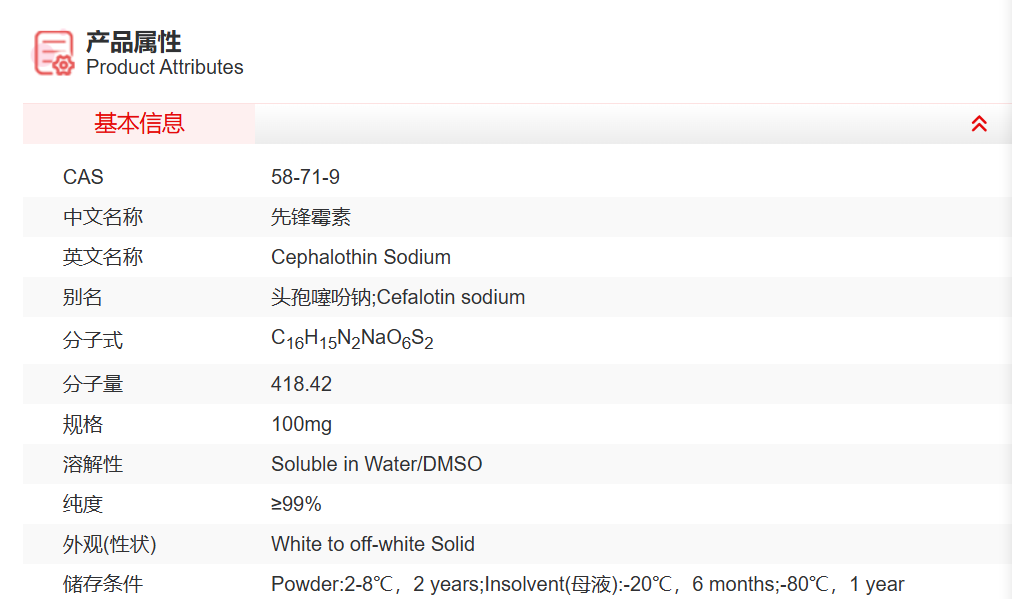Click the 分子式 row label
The image size is (1012, 599).
pos(93,341)
